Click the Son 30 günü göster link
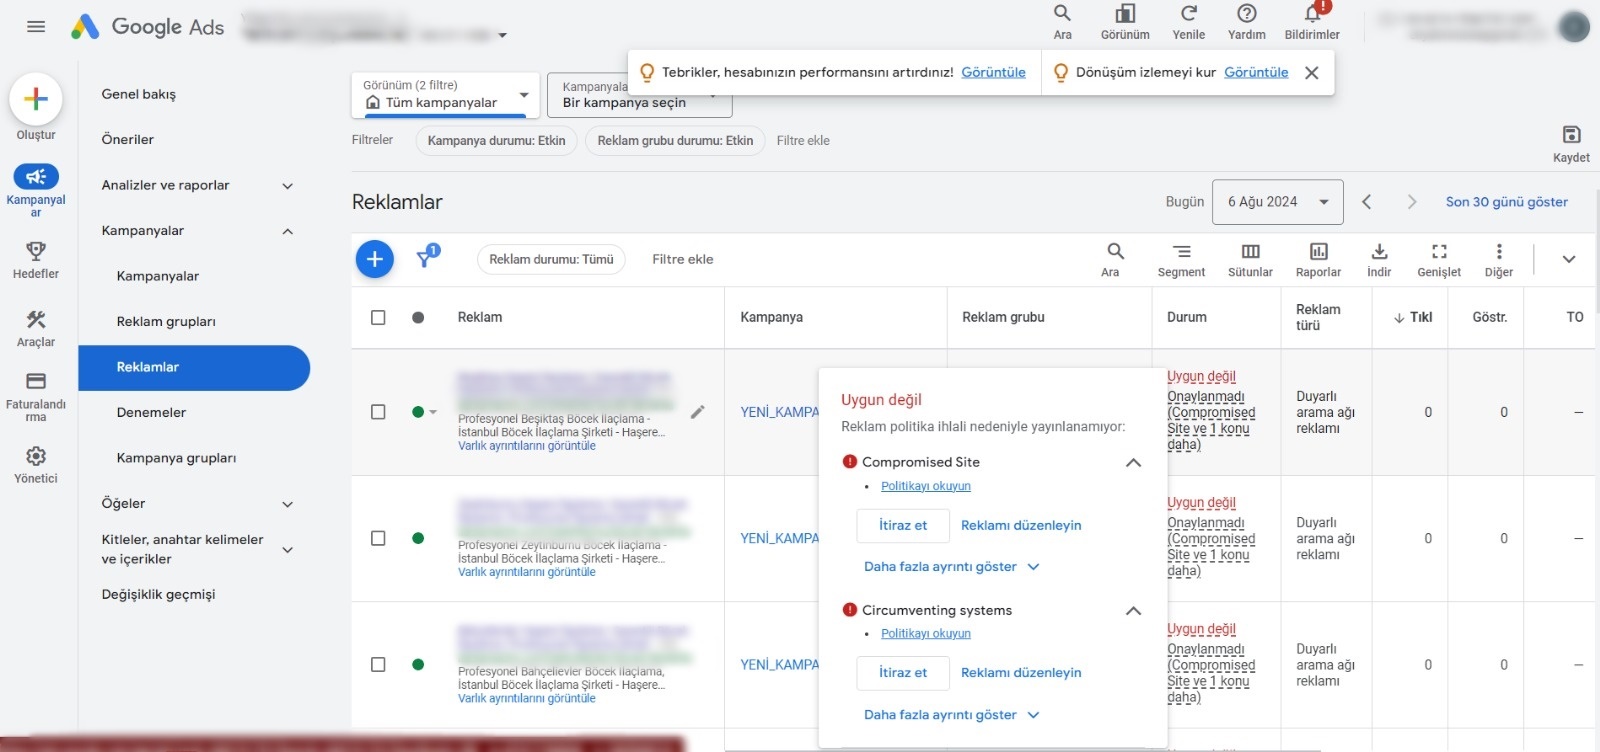The image size is (1600, 752). pyautogui.click(x=1506, y=202)
